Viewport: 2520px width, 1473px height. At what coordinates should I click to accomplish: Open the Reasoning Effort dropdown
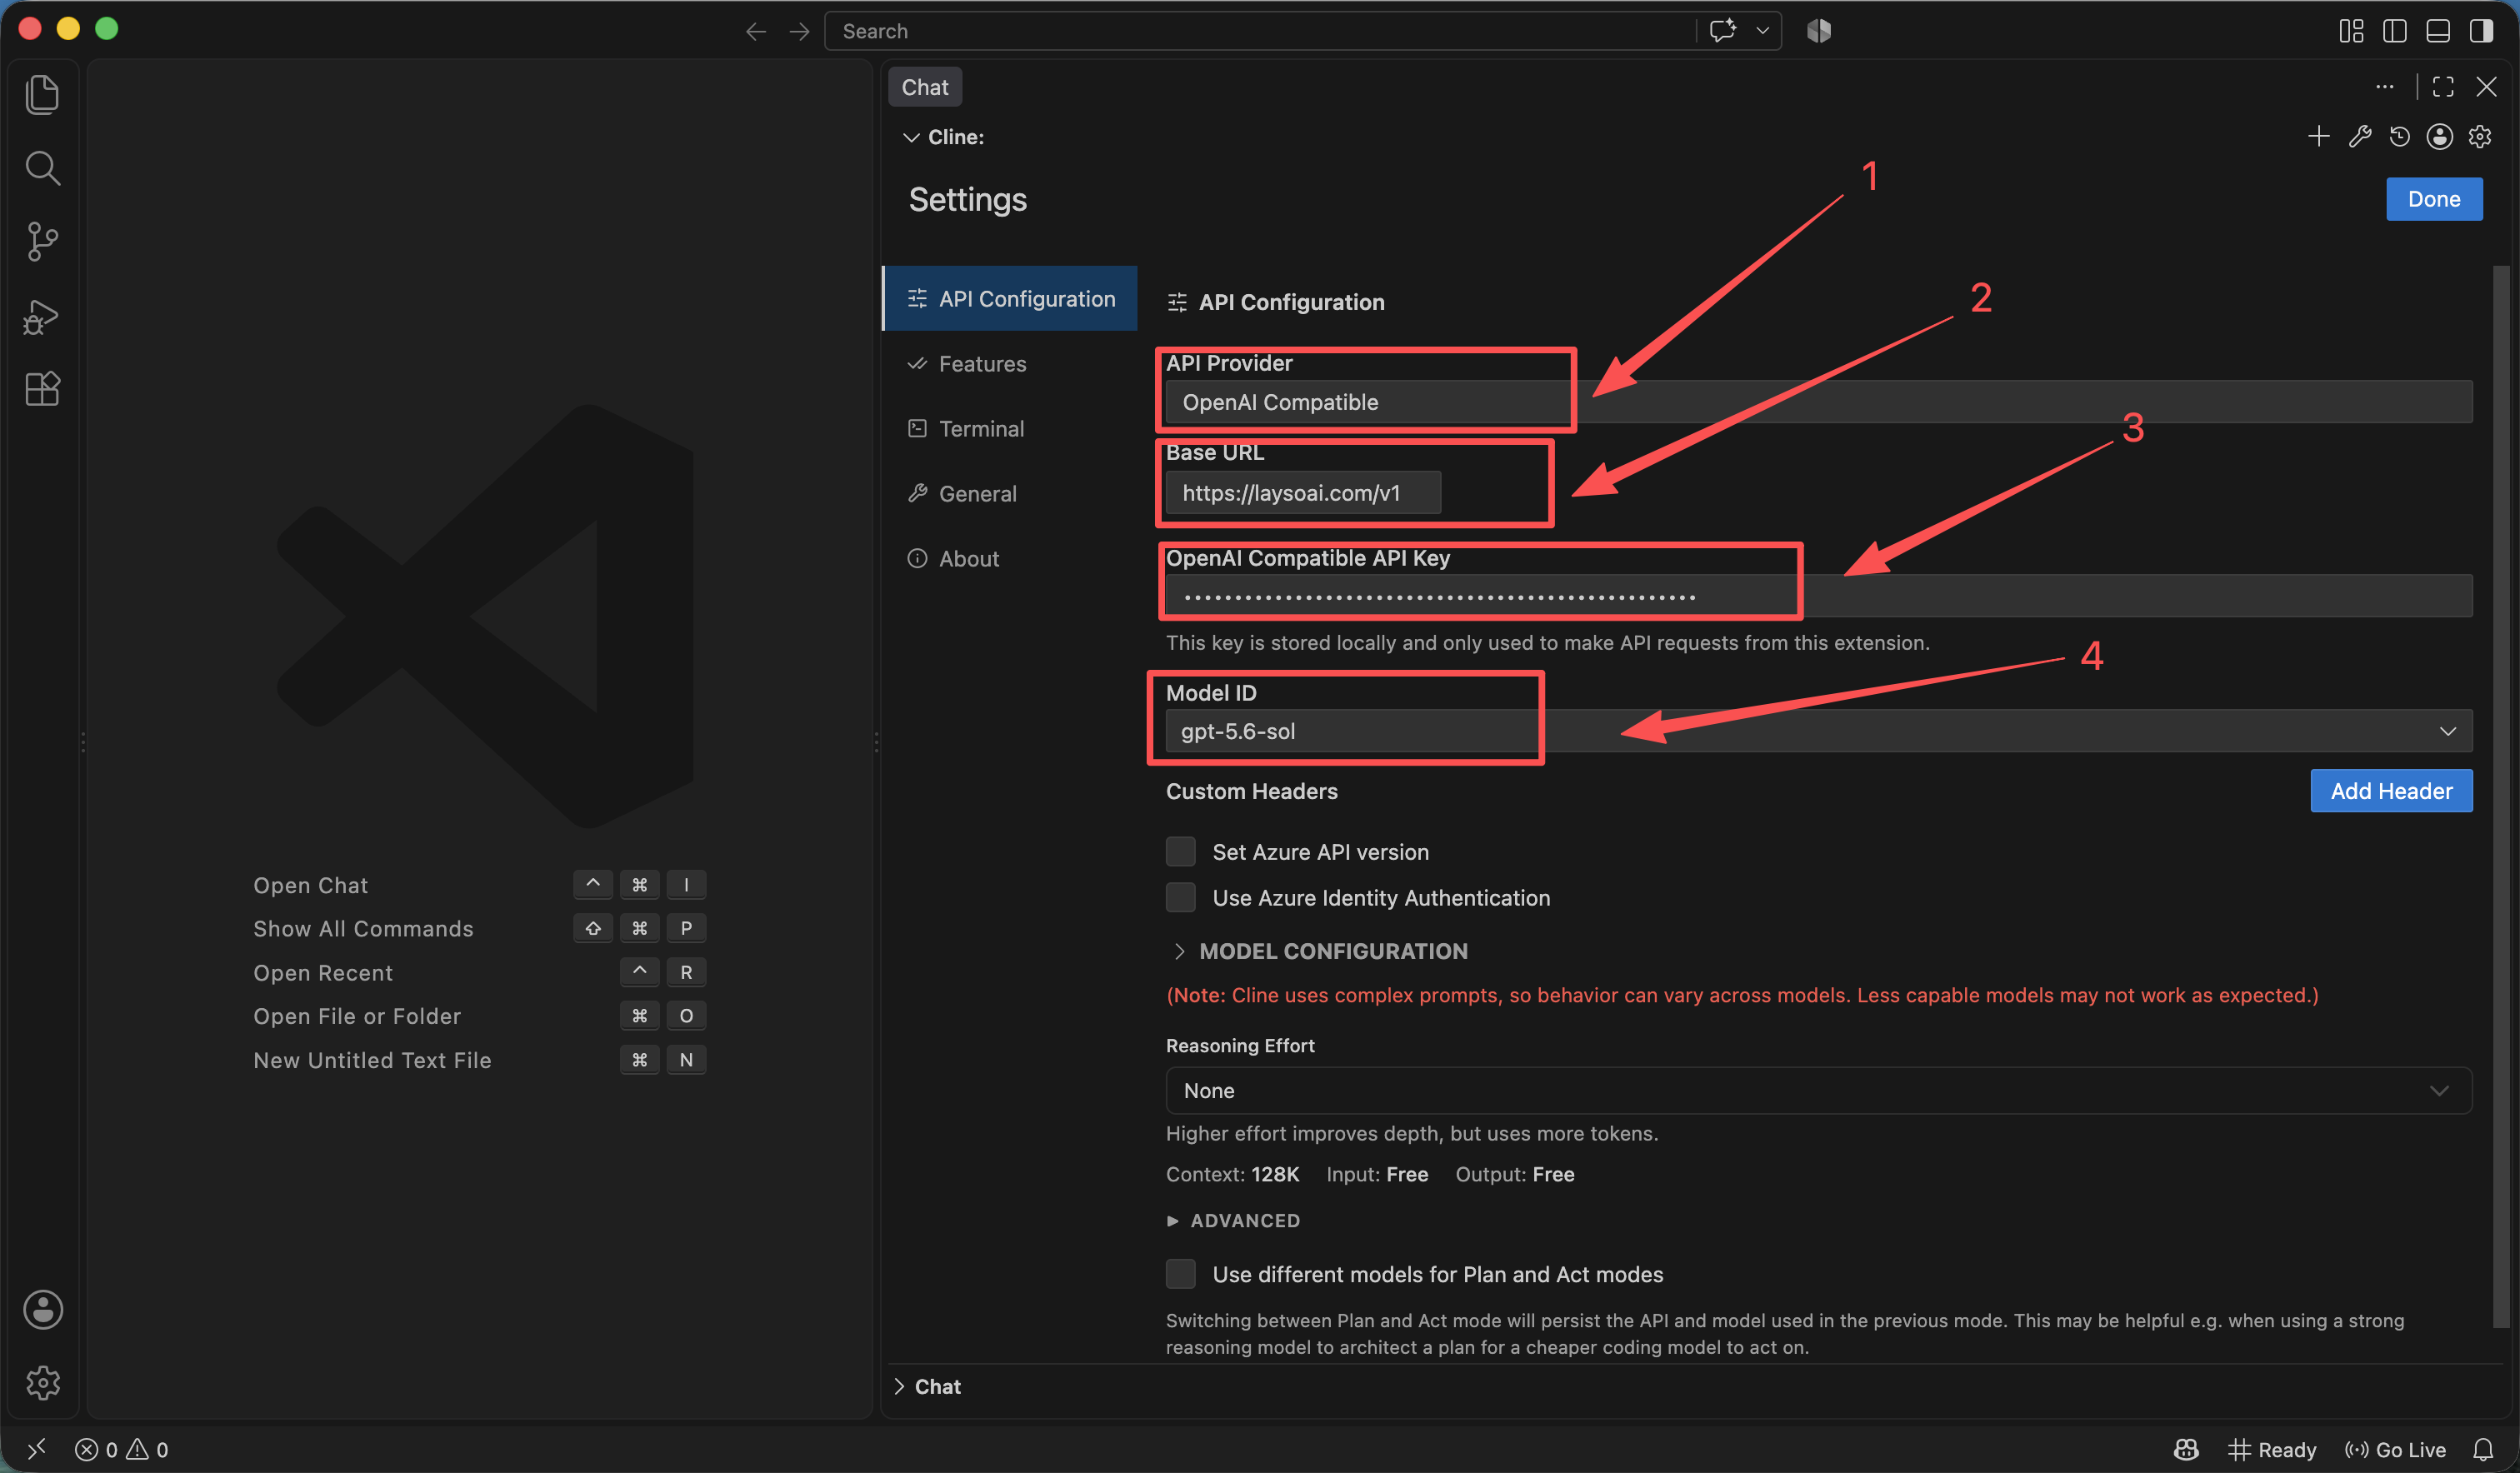(x=1819, y=1090)
